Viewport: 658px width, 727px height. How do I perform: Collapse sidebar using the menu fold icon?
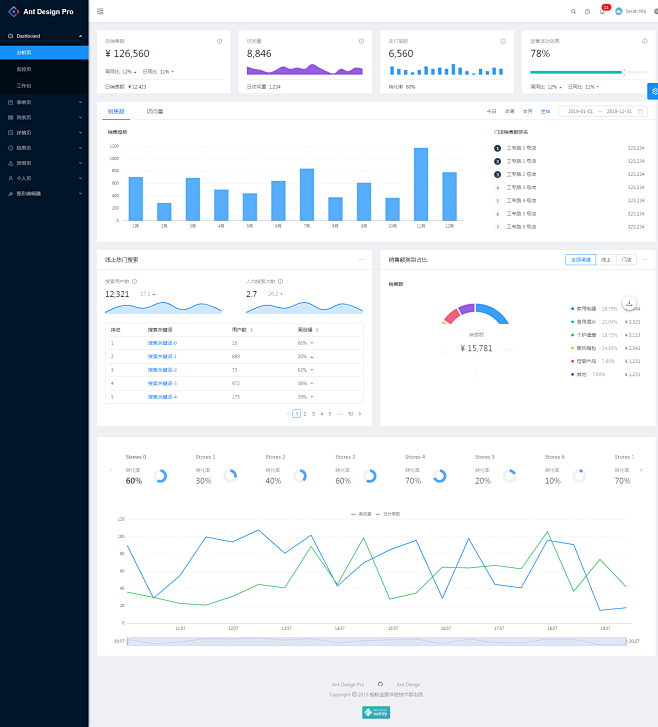point(100,11)
